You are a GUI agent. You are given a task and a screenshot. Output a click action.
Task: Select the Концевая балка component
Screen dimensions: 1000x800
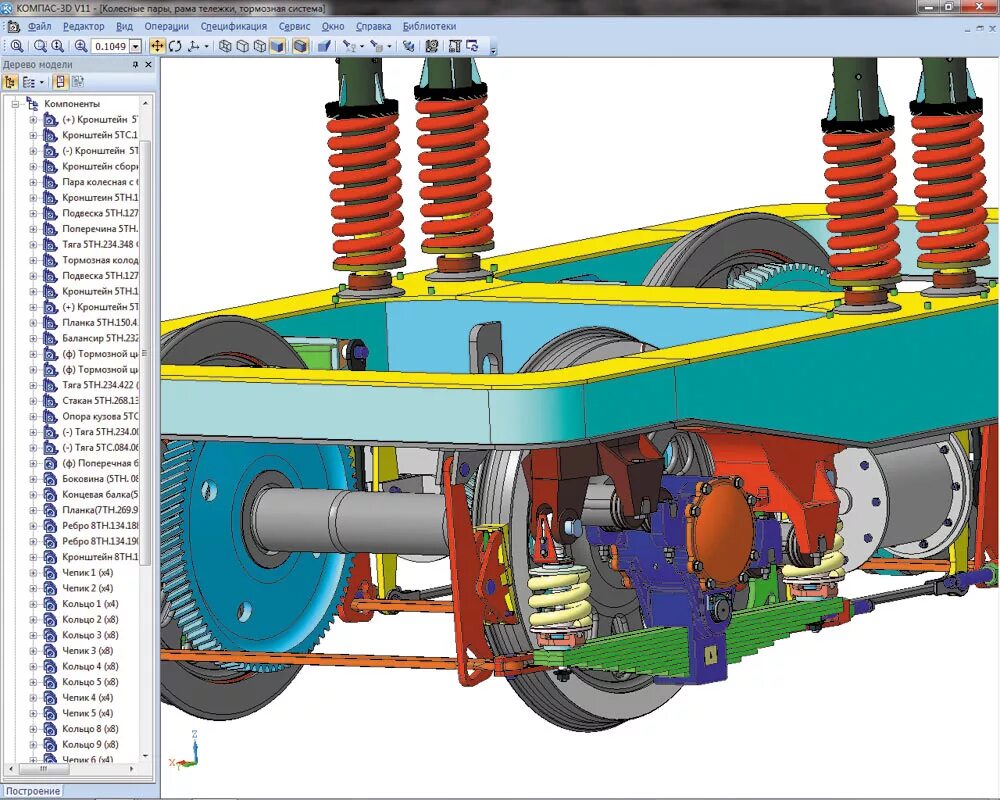100,494
